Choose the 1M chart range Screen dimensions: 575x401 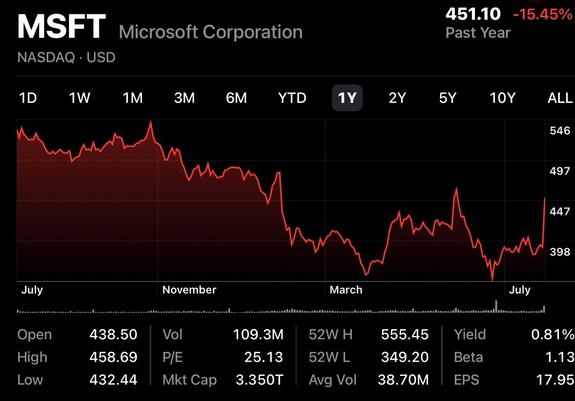[132, 98]
